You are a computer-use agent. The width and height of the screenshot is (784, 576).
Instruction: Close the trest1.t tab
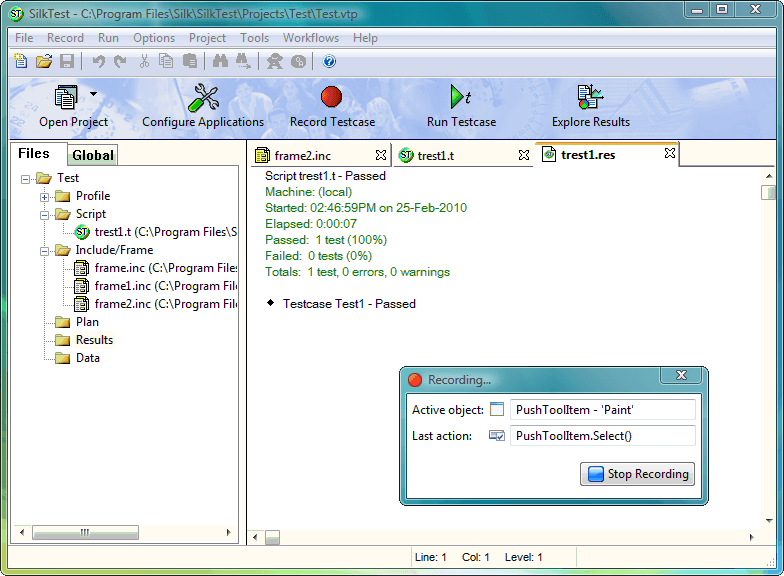524,156
